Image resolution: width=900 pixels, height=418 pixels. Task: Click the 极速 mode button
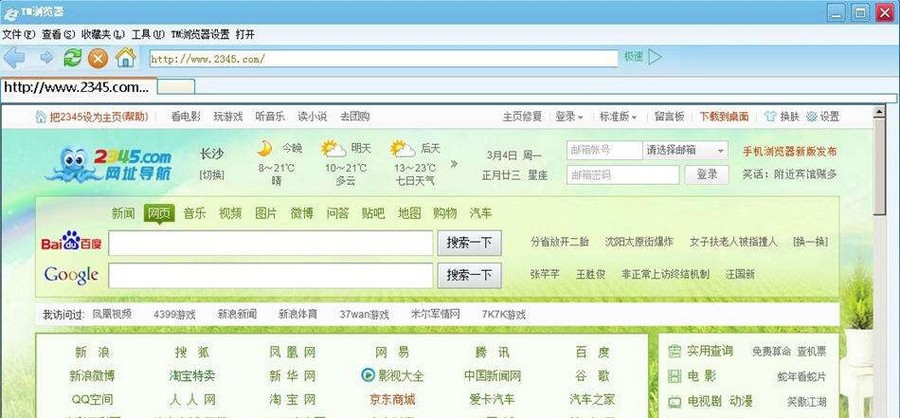(633, 56)
